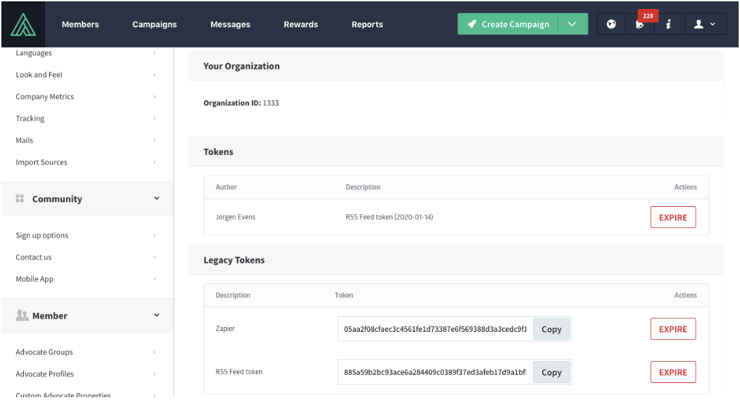The height and width of the screenshot is (400, 740).
Task: Click the info icon in header
Action: coord(668,24)
